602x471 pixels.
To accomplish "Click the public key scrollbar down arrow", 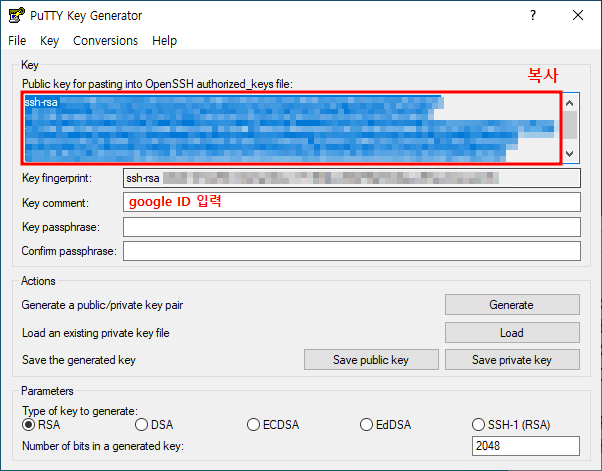I will point(570,154).
